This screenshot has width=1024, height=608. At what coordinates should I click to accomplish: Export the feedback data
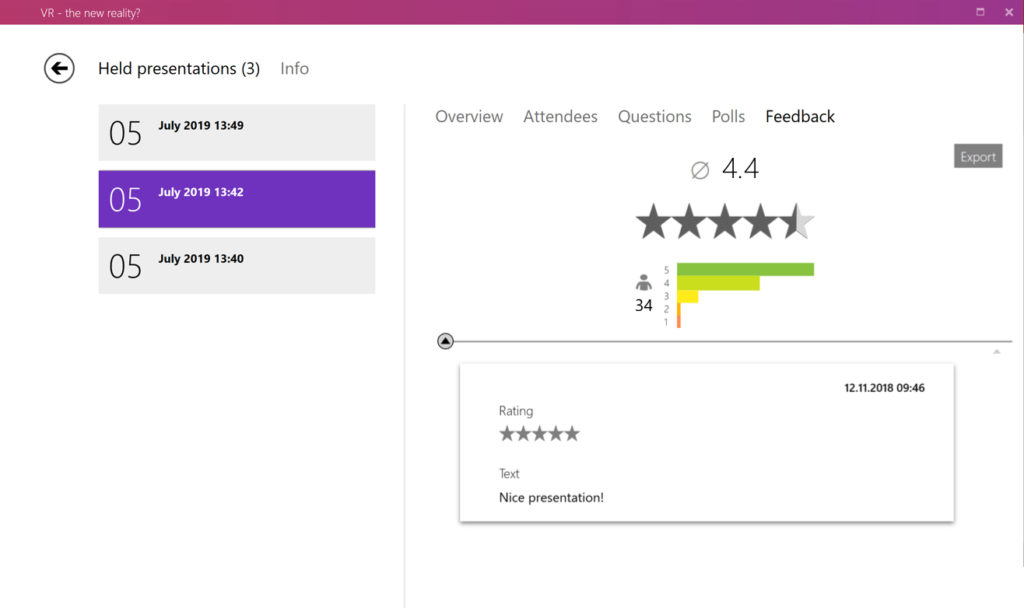click(978, 156)
